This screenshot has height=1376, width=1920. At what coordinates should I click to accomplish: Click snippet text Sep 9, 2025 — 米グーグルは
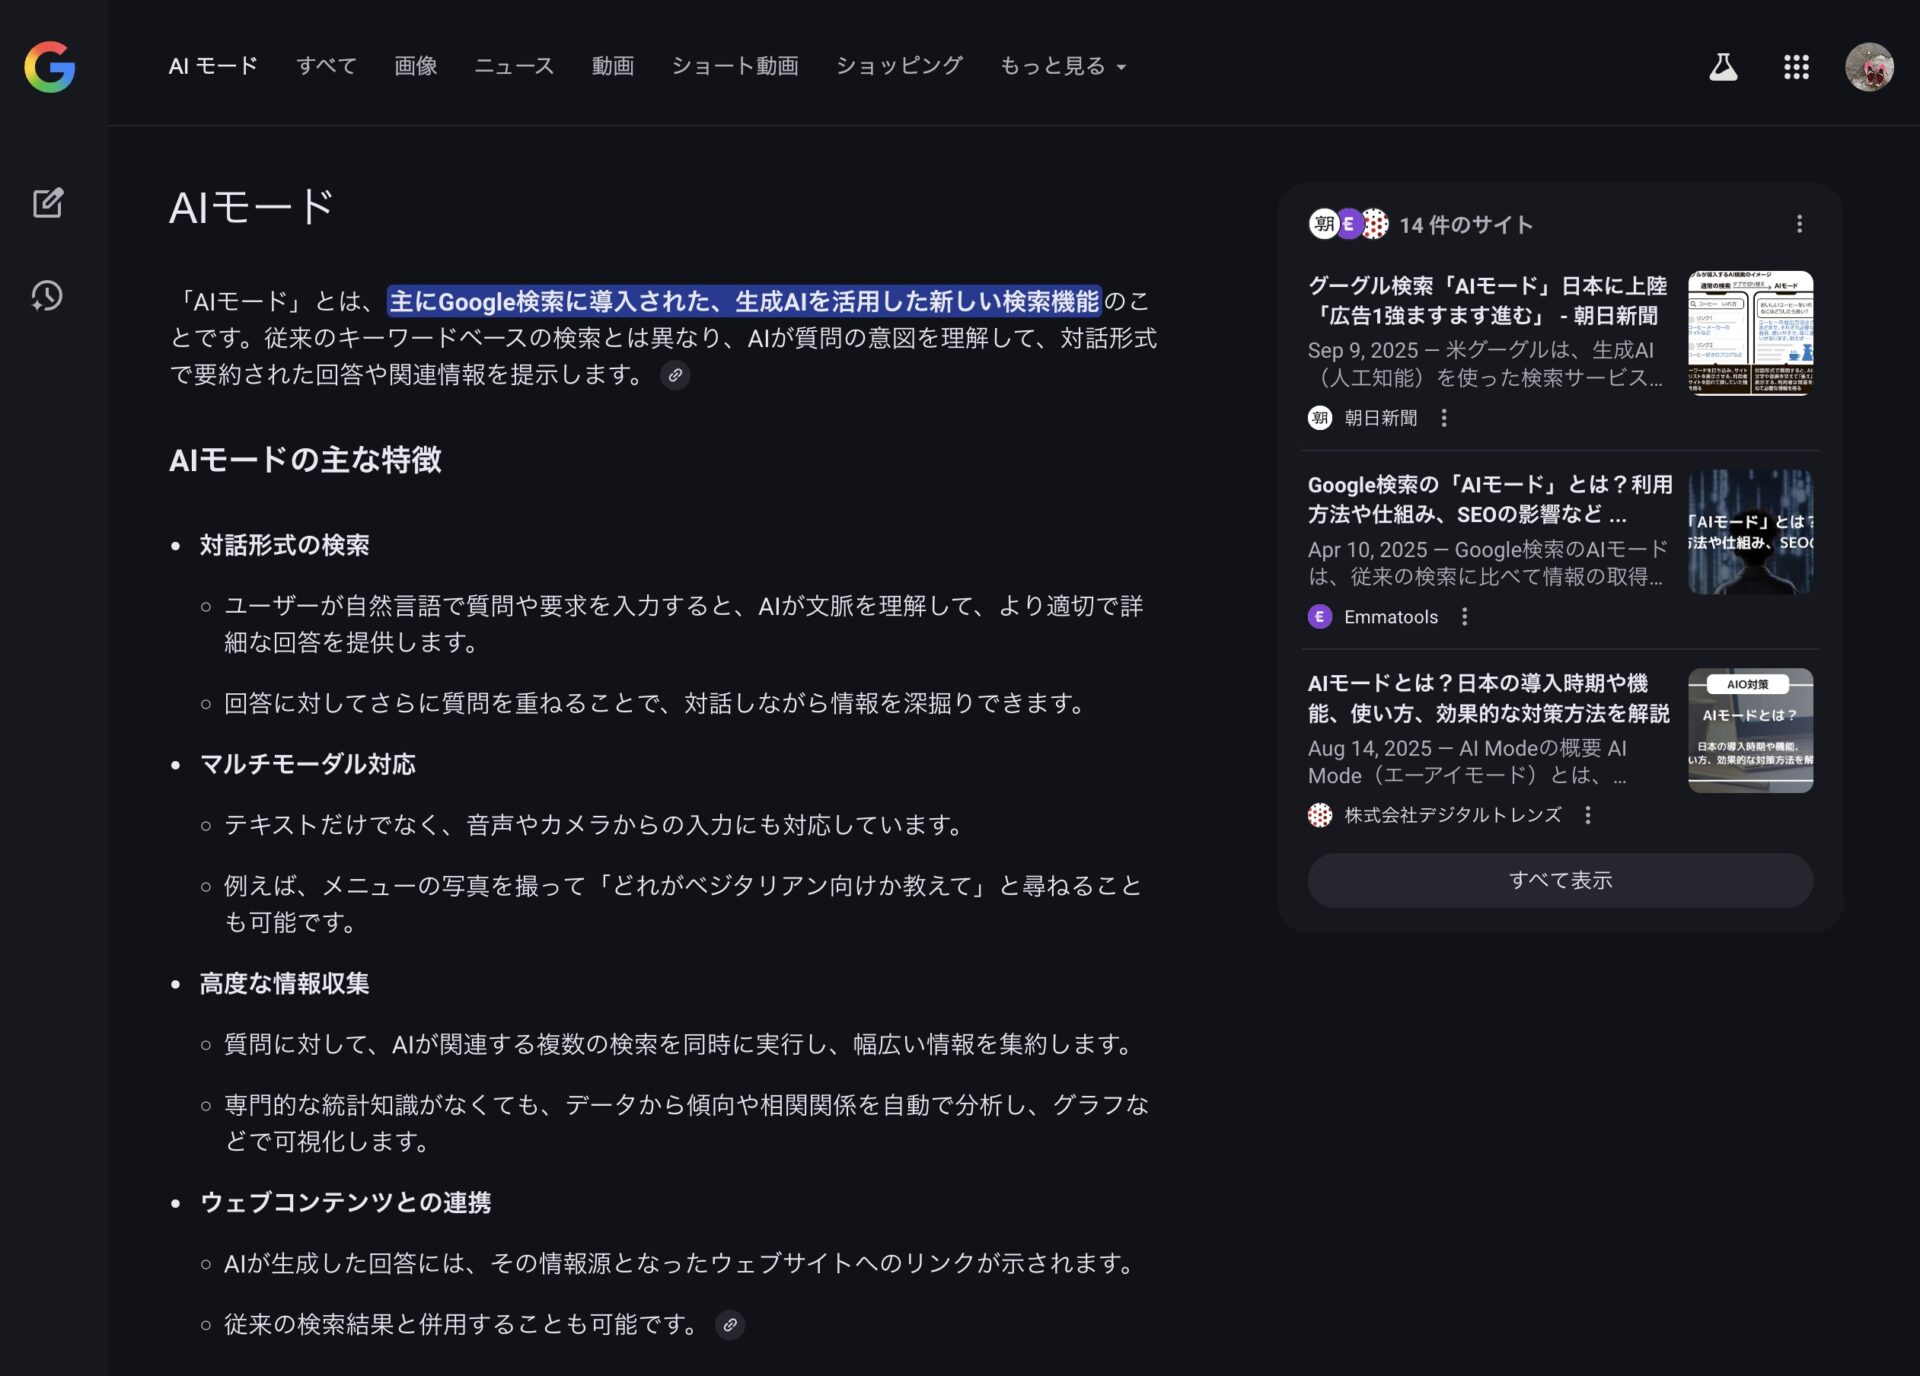click(1485, 364)
